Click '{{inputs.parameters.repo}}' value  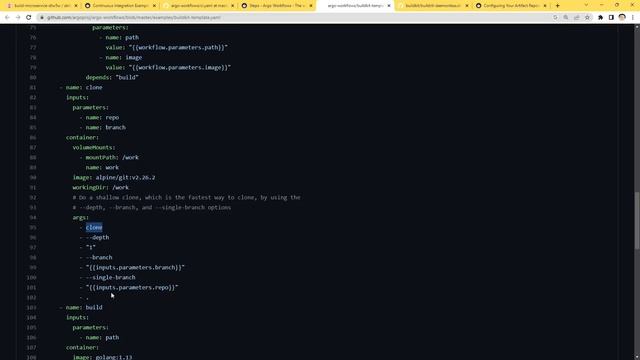coord(132,287)
